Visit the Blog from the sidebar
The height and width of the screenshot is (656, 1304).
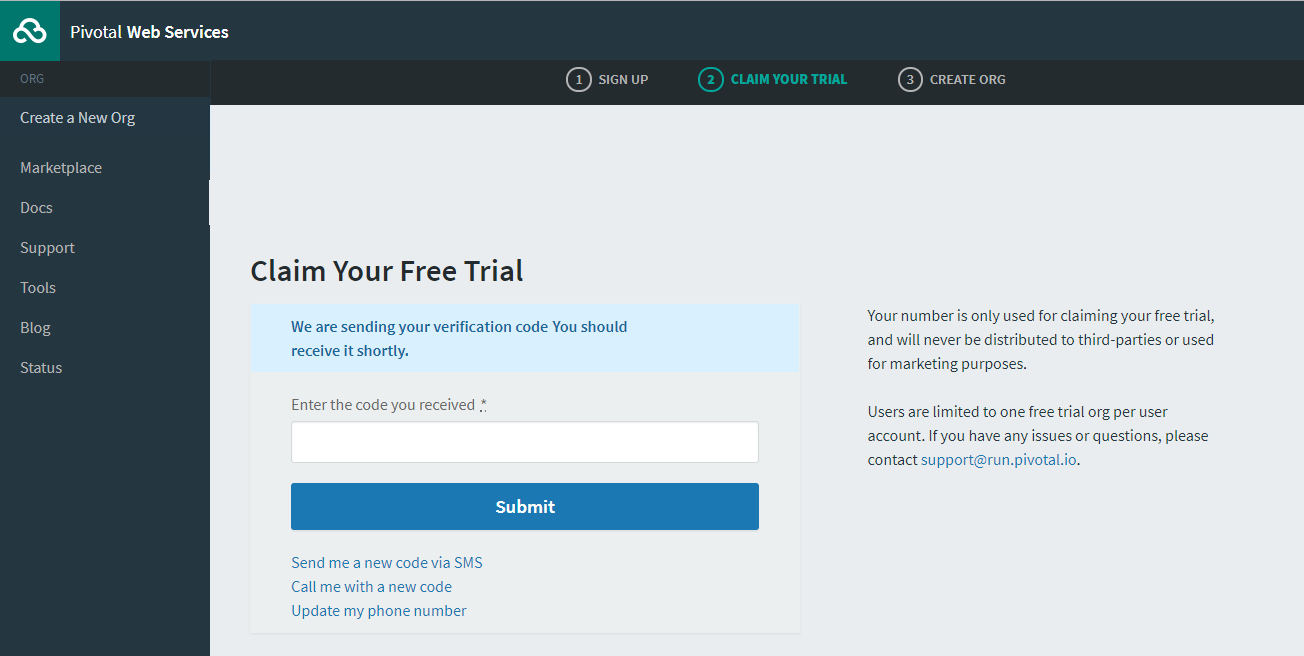coord(35,328)
